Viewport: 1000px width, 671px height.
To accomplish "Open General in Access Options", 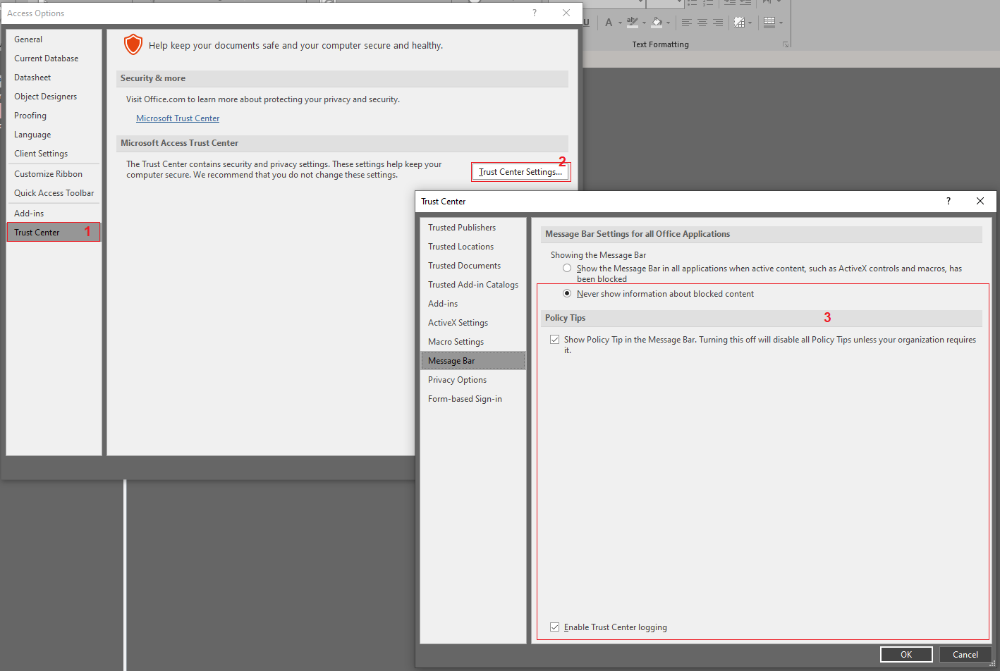I will [x=54, y=39].
